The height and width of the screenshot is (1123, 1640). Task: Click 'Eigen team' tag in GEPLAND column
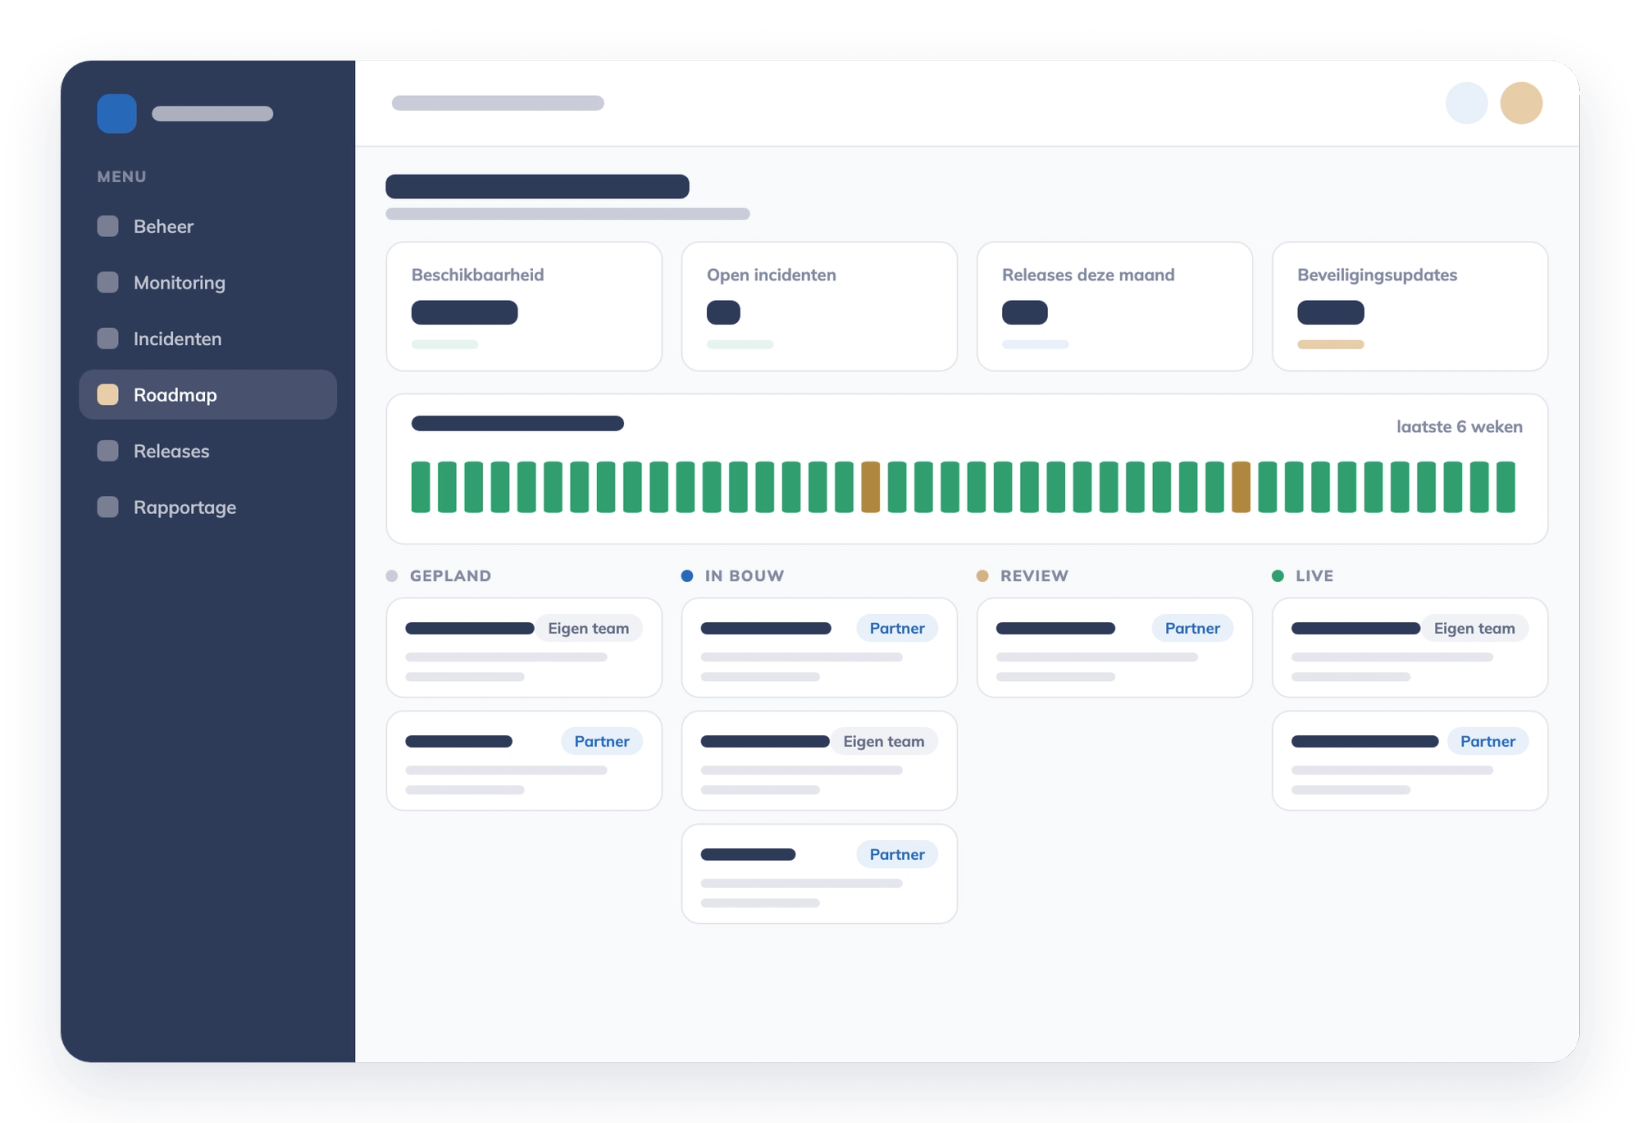(588, 628)
